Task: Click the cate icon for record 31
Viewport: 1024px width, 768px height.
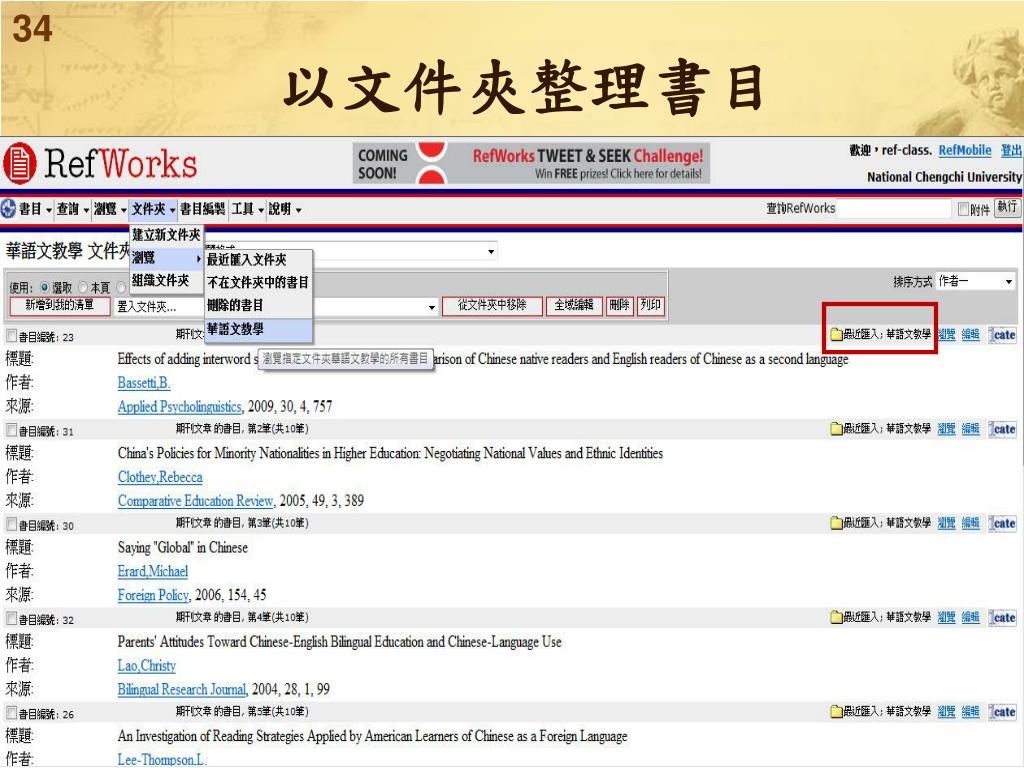Action: (x=1002, y=429)
